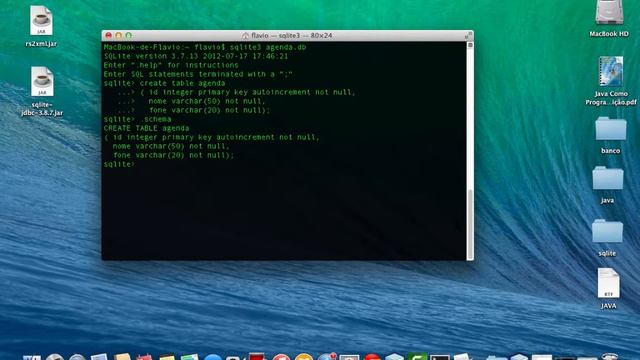Click the 'Enter ".help" for instructions' line
Screen dimensions: 640x360
[x=171, y=65]
